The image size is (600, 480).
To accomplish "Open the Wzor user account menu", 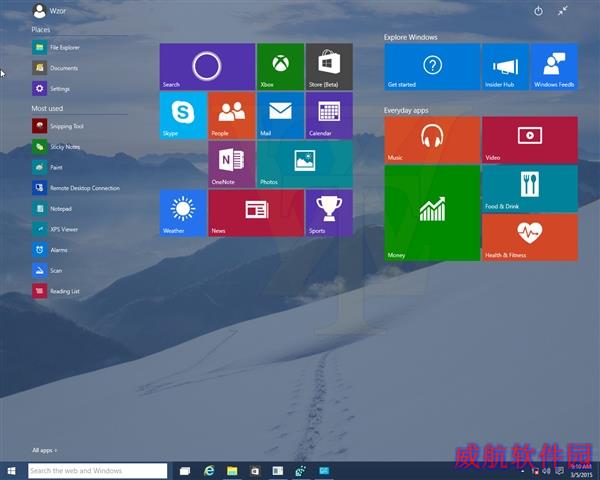I will [x=49, y=11].
